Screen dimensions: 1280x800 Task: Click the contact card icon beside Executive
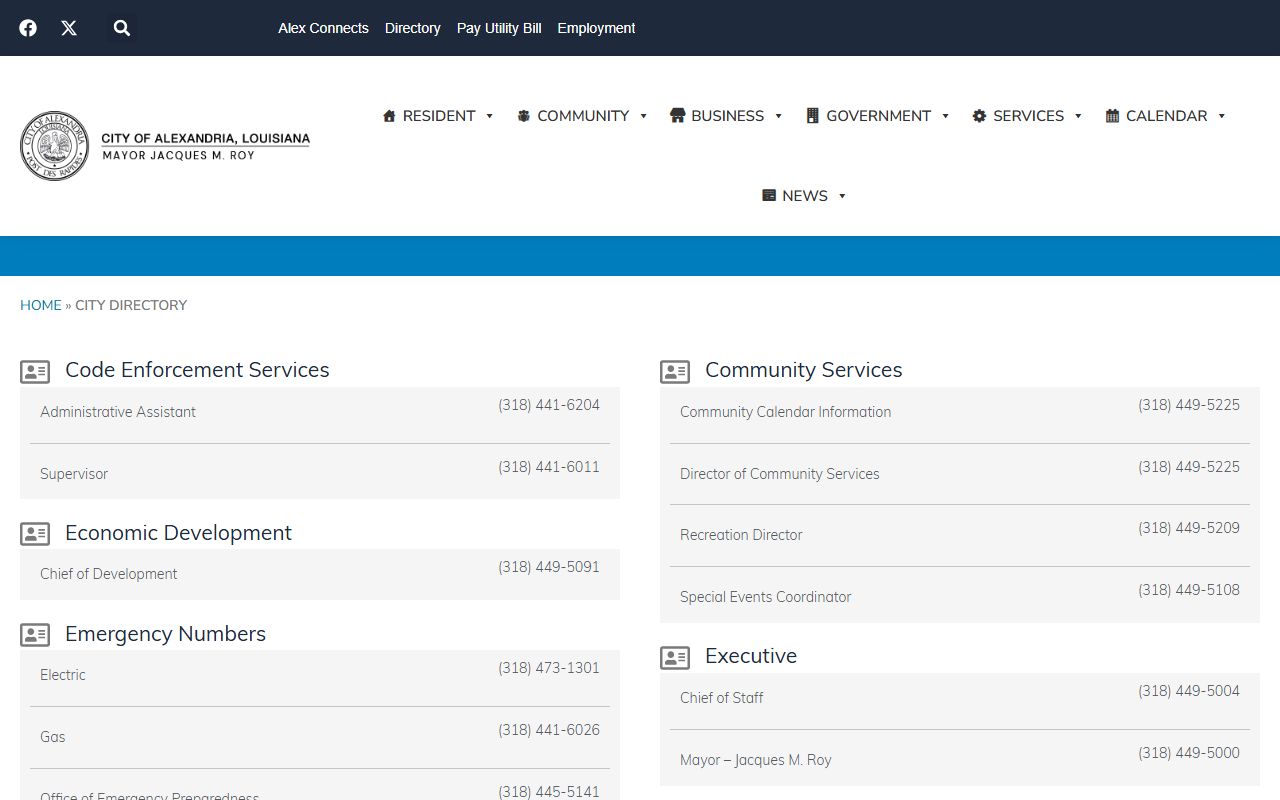[x=675, y=658]
